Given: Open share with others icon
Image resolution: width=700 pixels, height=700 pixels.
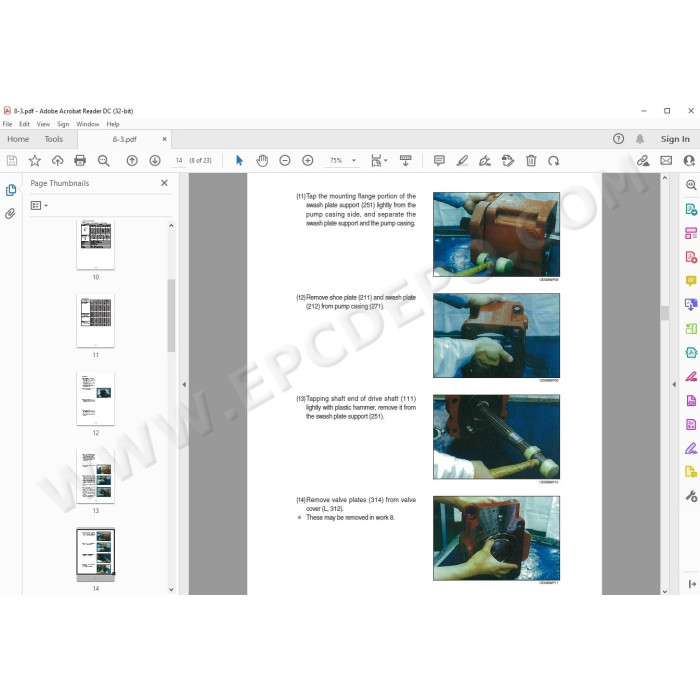Looking at the screenshot, I should pyautogui.click(x=689, y=161).
